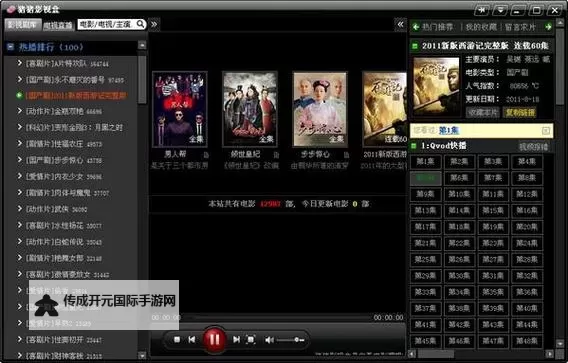Click the yellow 复制链接 button
The height and width of the screenshot is (363, 568).
coord(520,112)
